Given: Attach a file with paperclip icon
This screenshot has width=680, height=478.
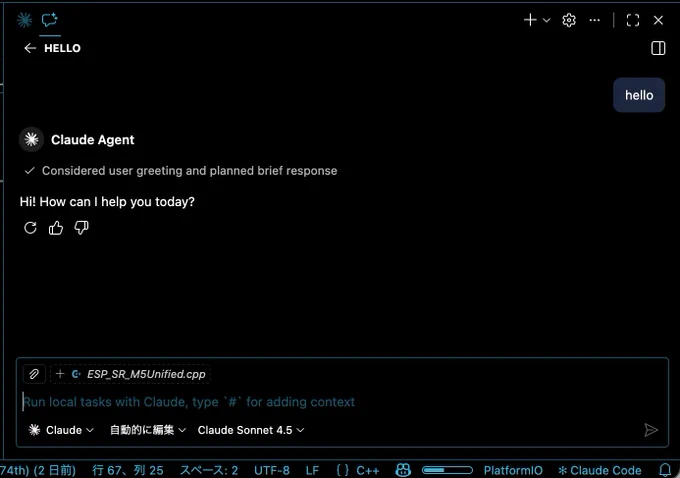Looking at the screenshot, I should 34,374.
